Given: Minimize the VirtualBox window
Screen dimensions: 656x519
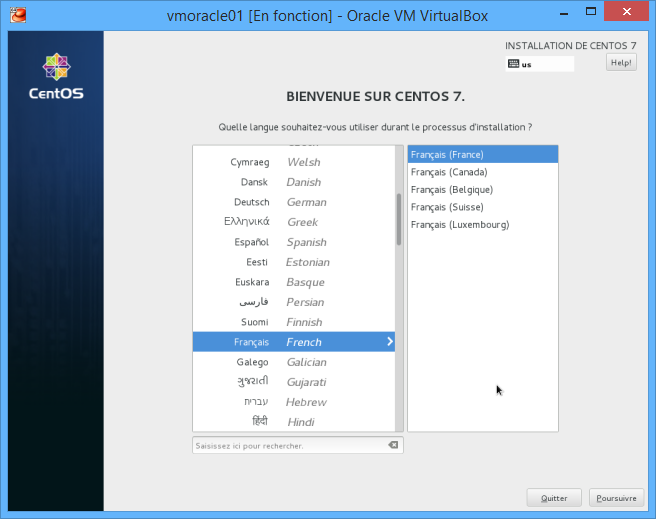Looking at the screenshot, I should (x=564, y=13).
